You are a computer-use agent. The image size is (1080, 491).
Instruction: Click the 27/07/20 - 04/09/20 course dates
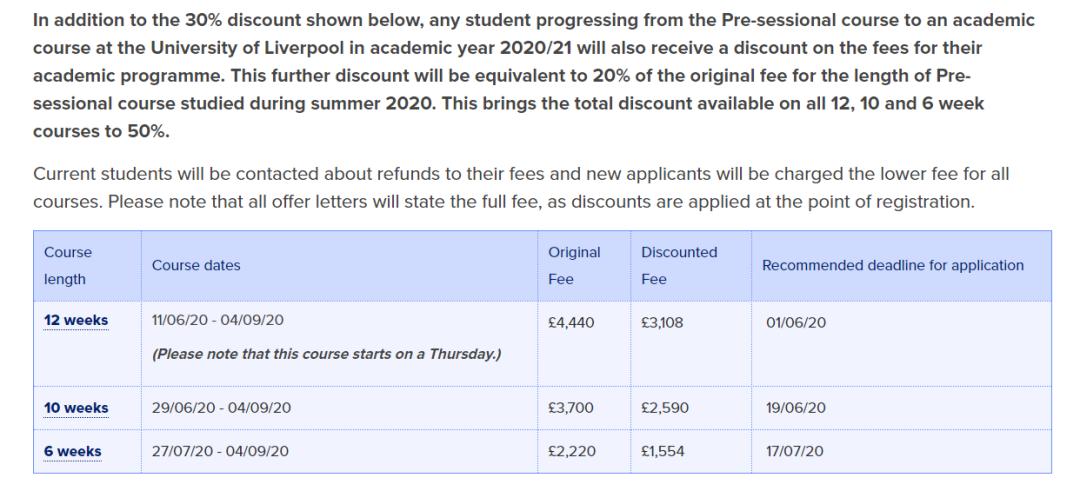(x=220, y=451)
